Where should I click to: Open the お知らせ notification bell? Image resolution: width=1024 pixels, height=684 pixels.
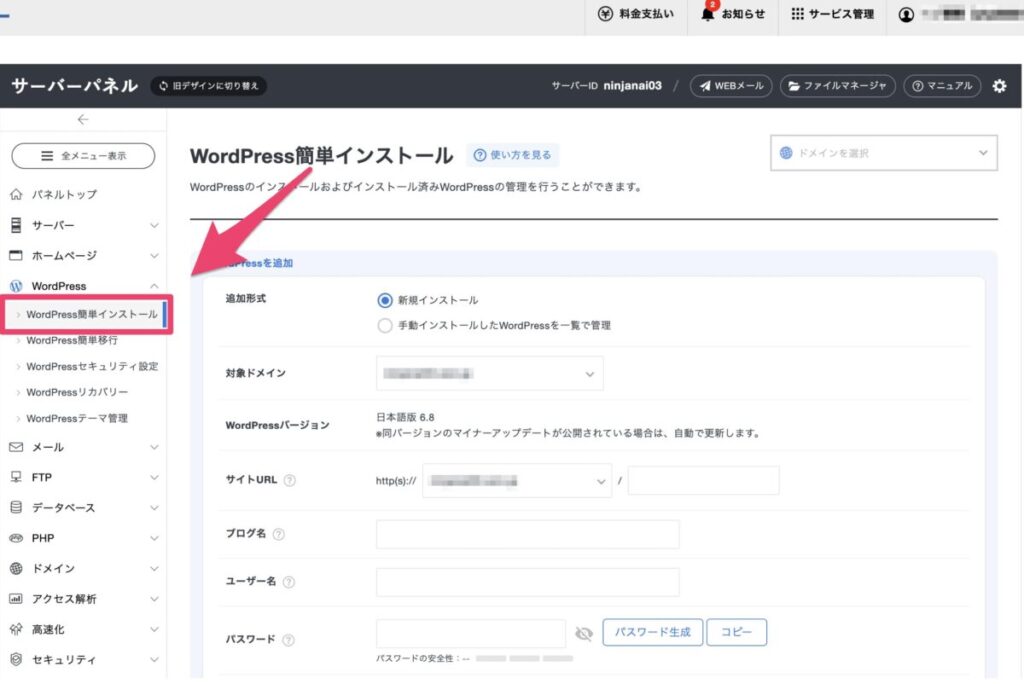tap(709, 14)
